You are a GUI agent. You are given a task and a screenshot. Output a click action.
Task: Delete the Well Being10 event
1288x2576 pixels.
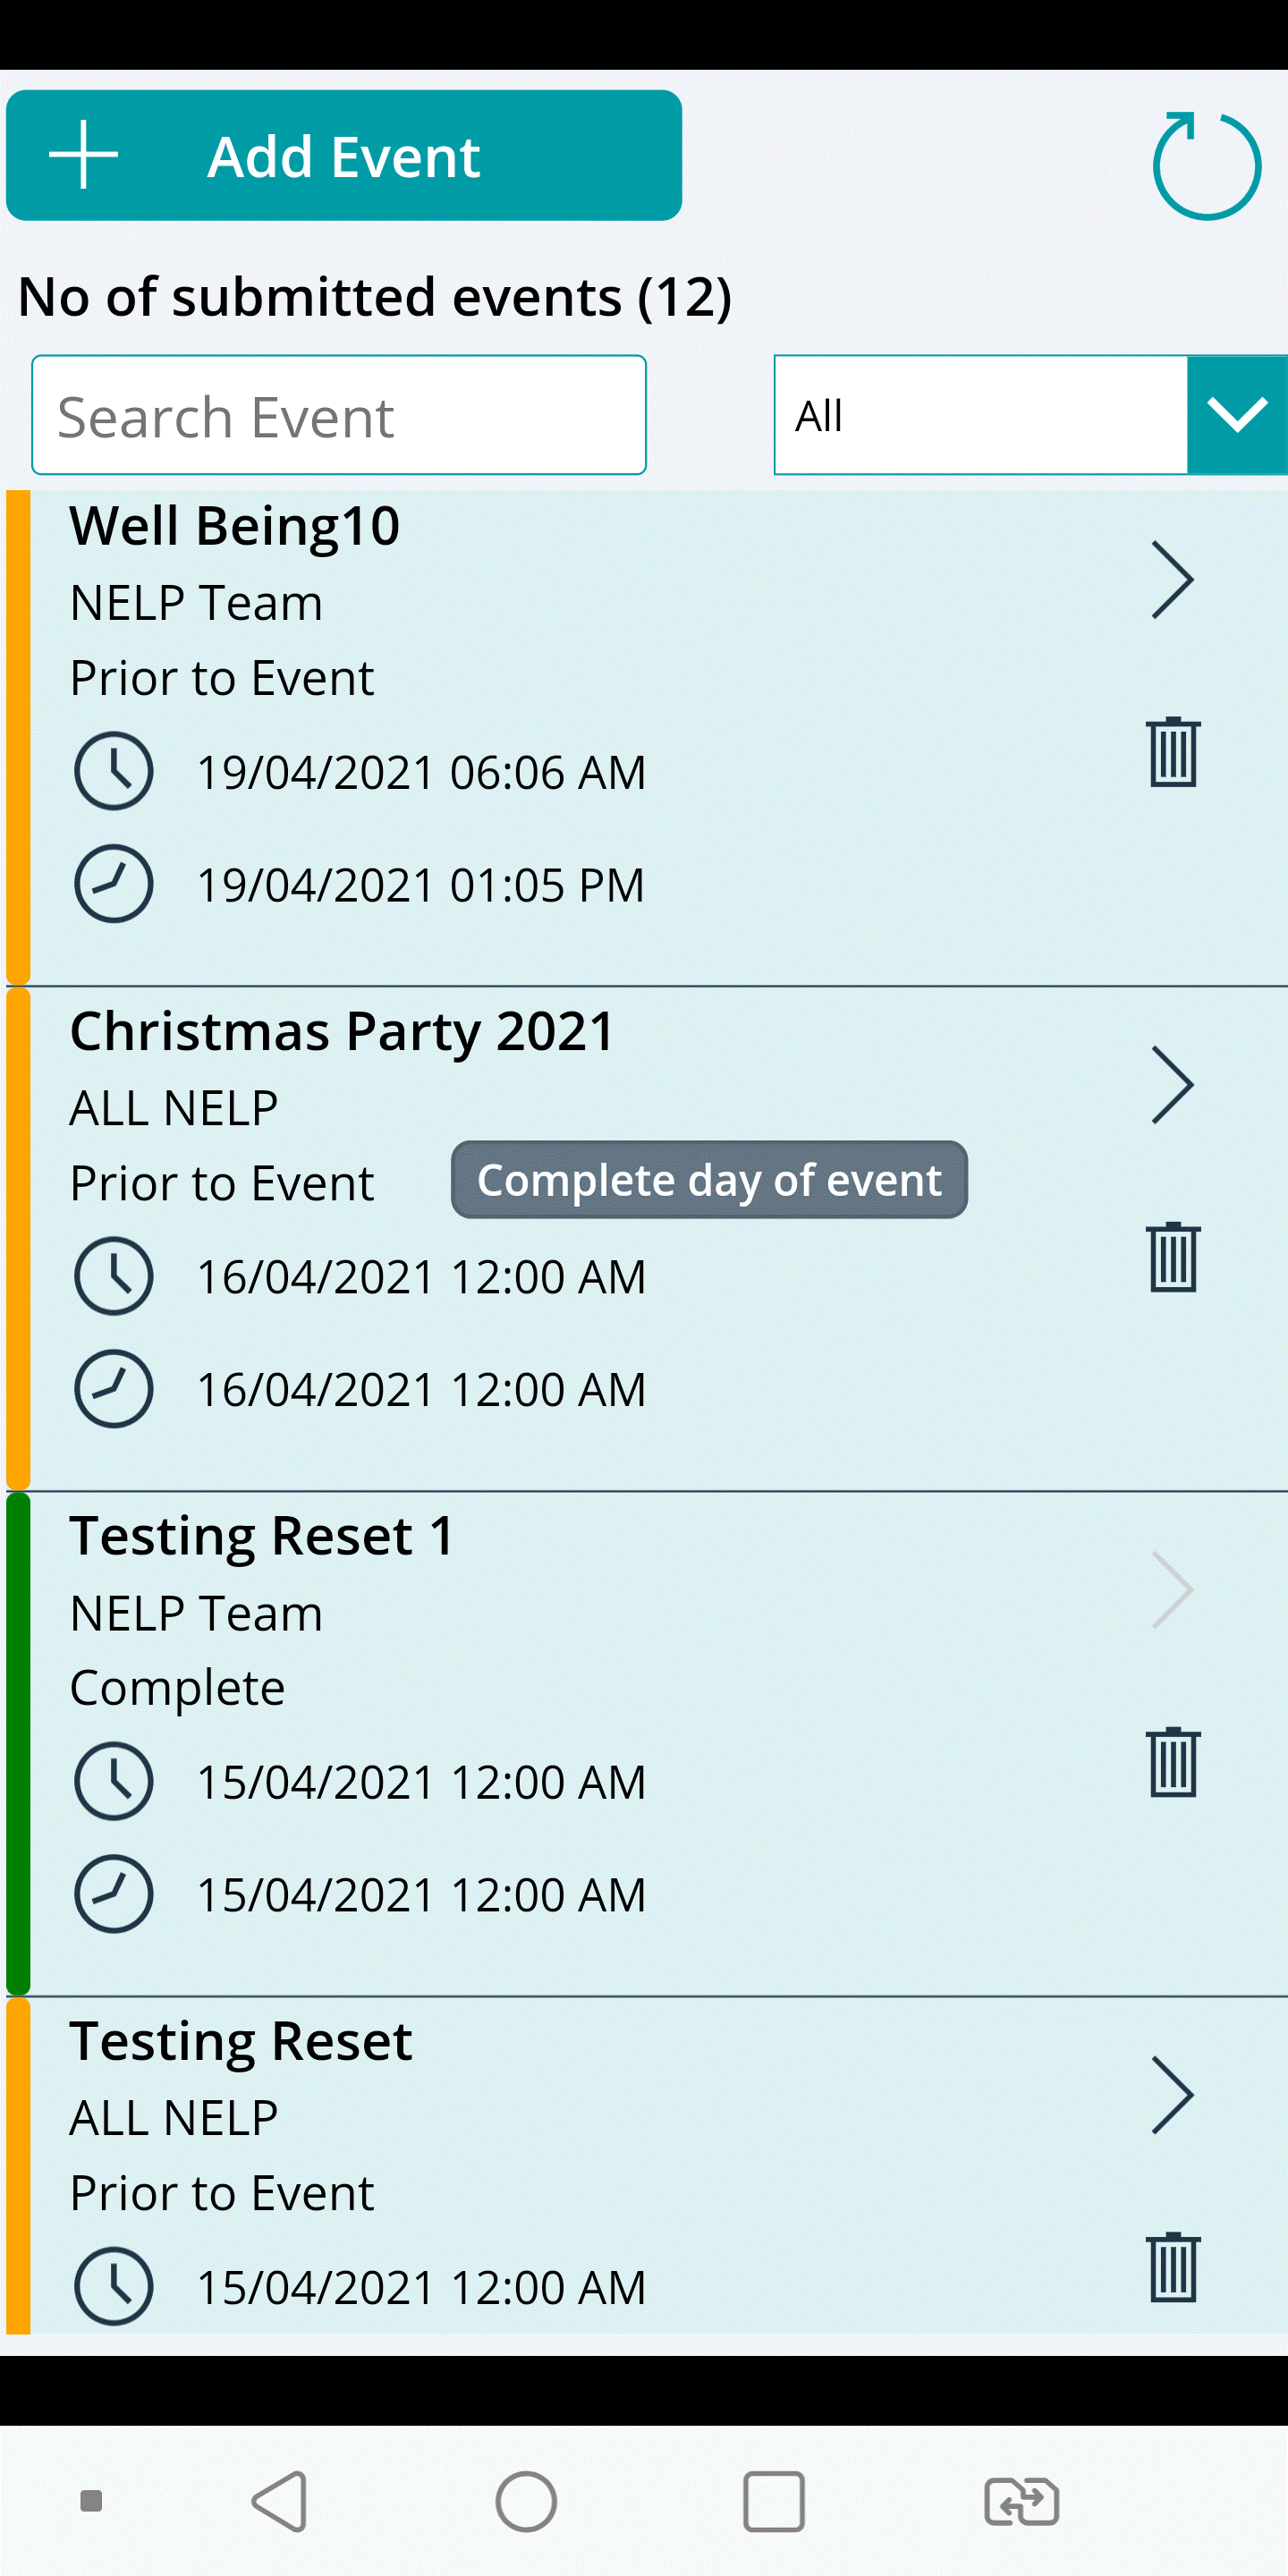click(1173, 753)
